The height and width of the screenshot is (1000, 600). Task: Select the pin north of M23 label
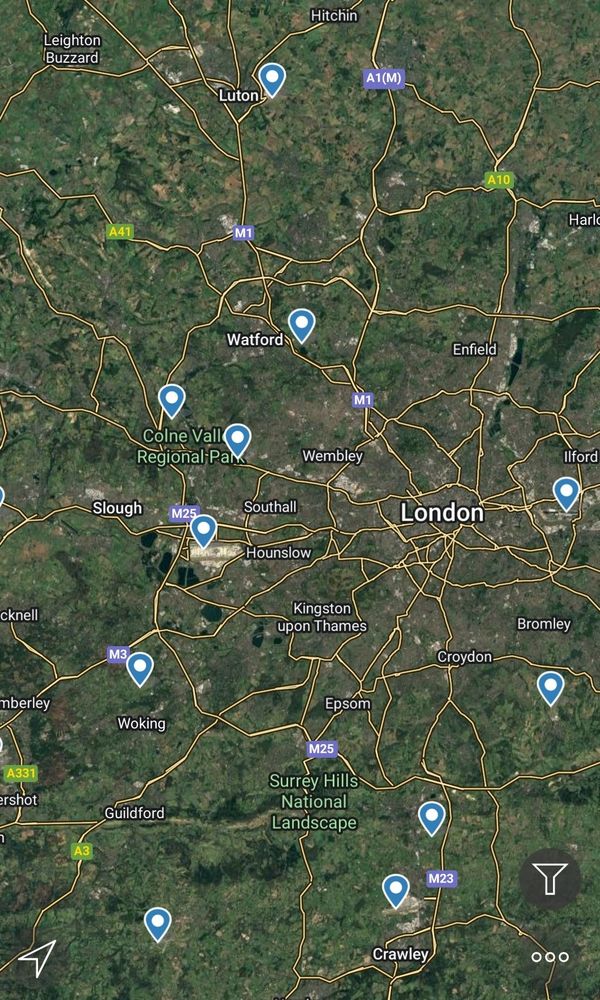[x=432, y=819]
